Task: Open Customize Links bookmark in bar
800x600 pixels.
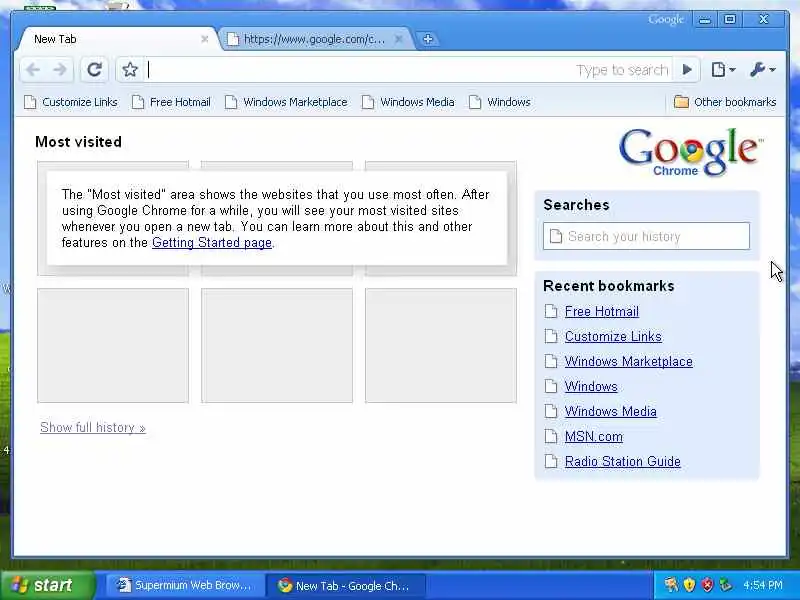Action: [71, 102]
